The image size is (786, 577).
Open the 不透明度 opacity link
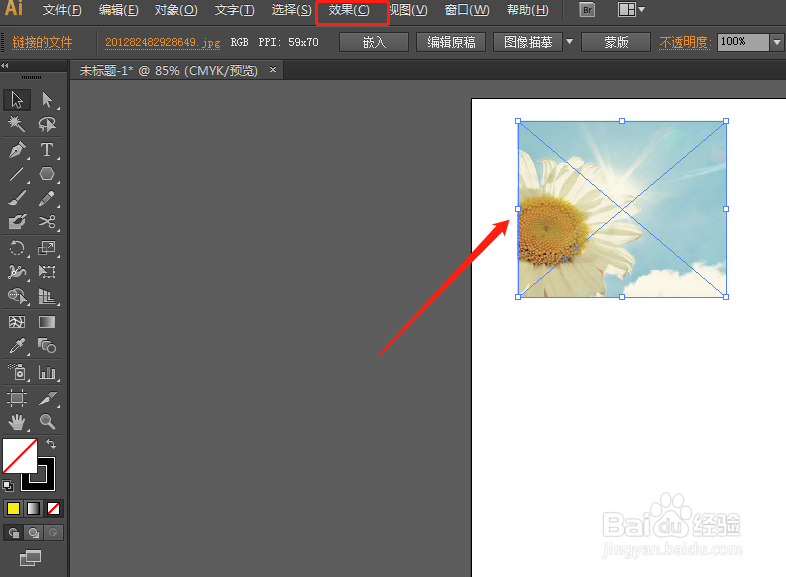(685, 43)
